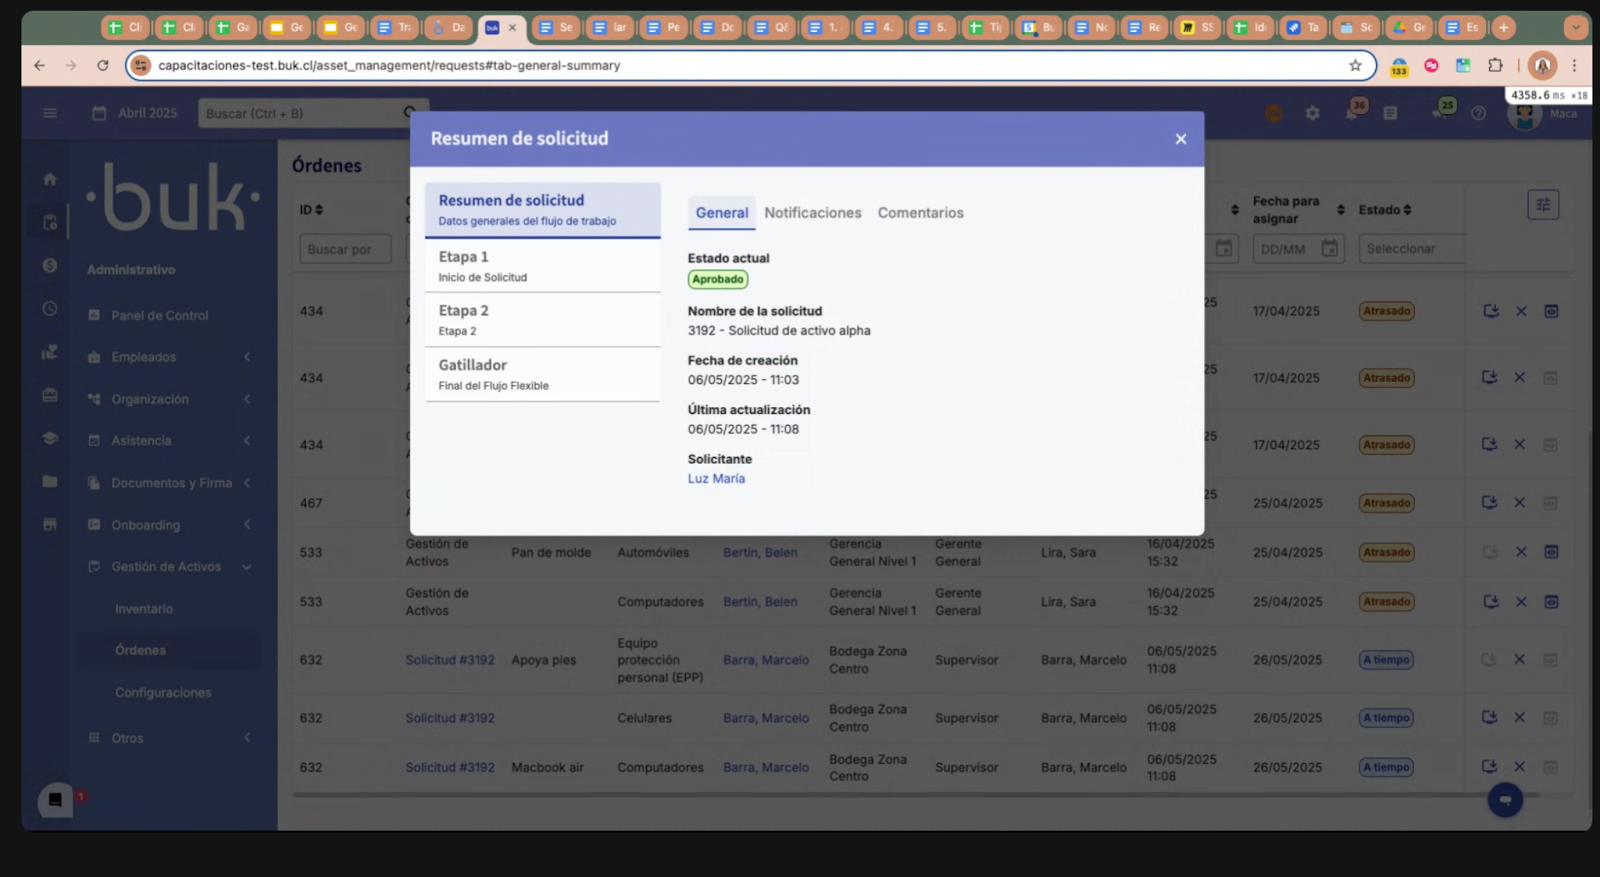Click the Fecha para asignar date field
The image size is (1600, 877).
point(1297,249)
